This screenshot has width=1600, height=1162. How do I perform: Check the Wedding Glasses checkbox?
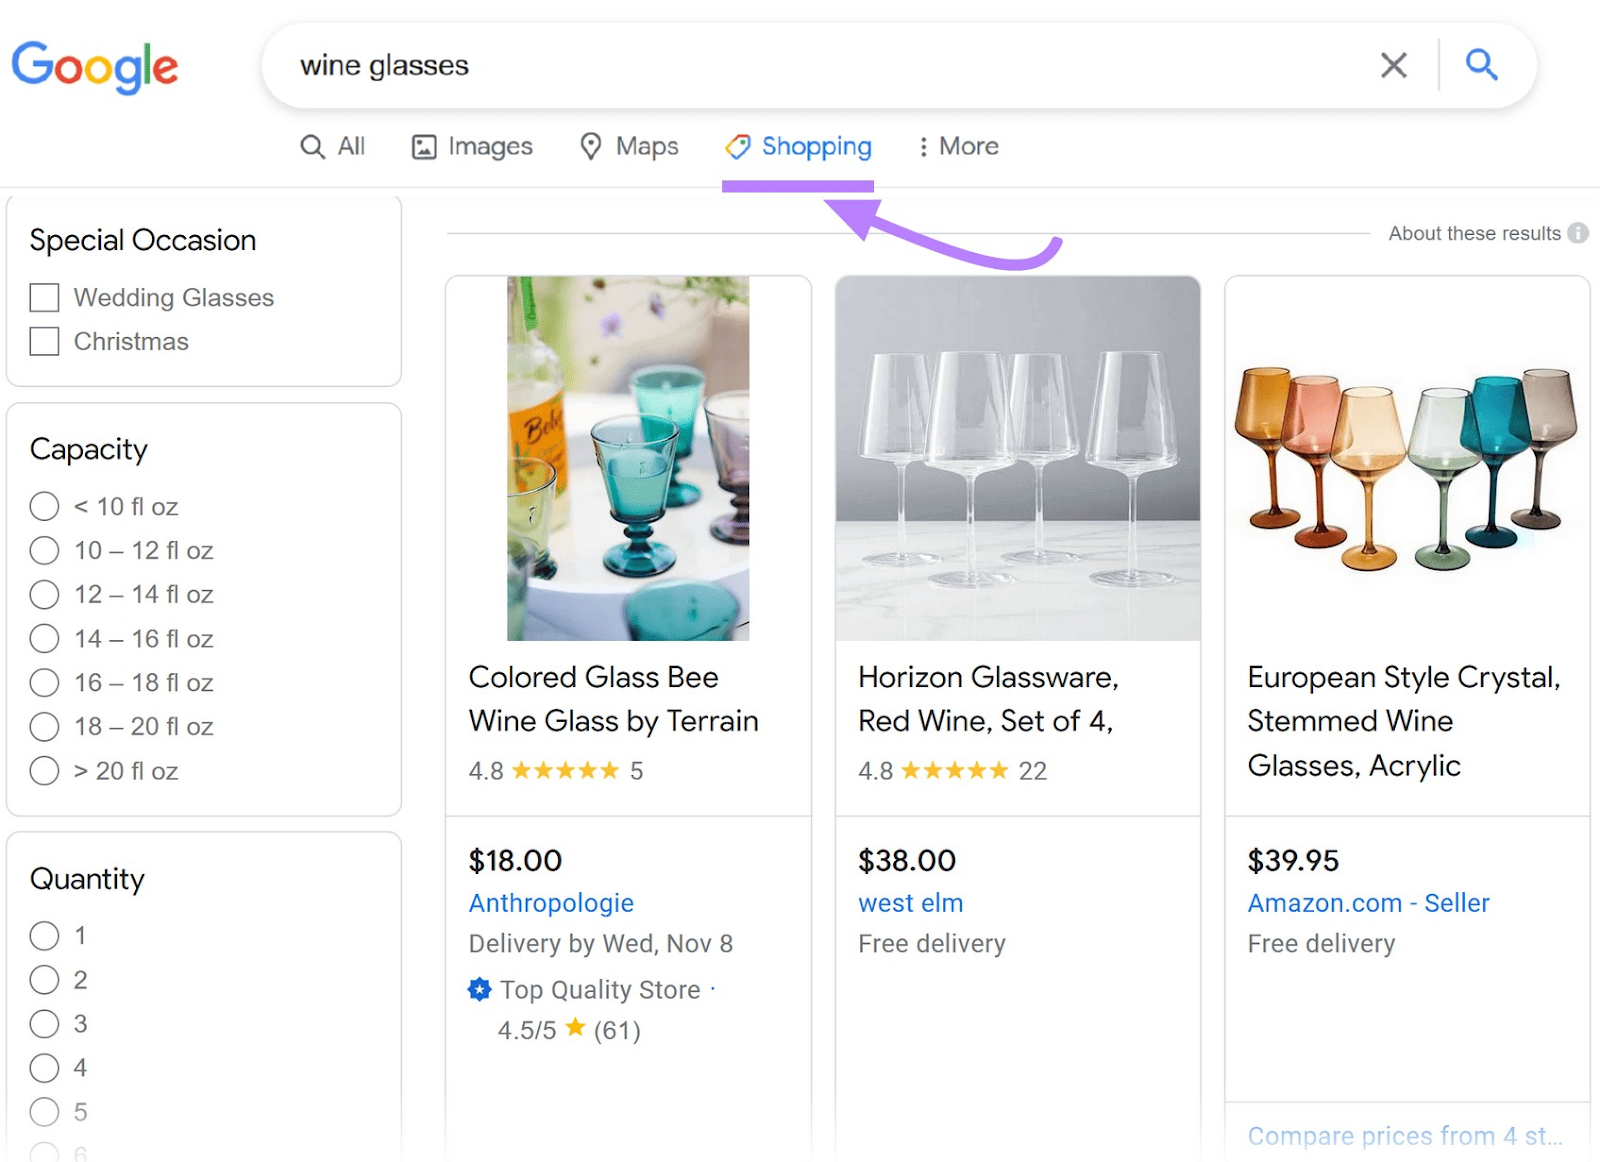coord(44,297)
